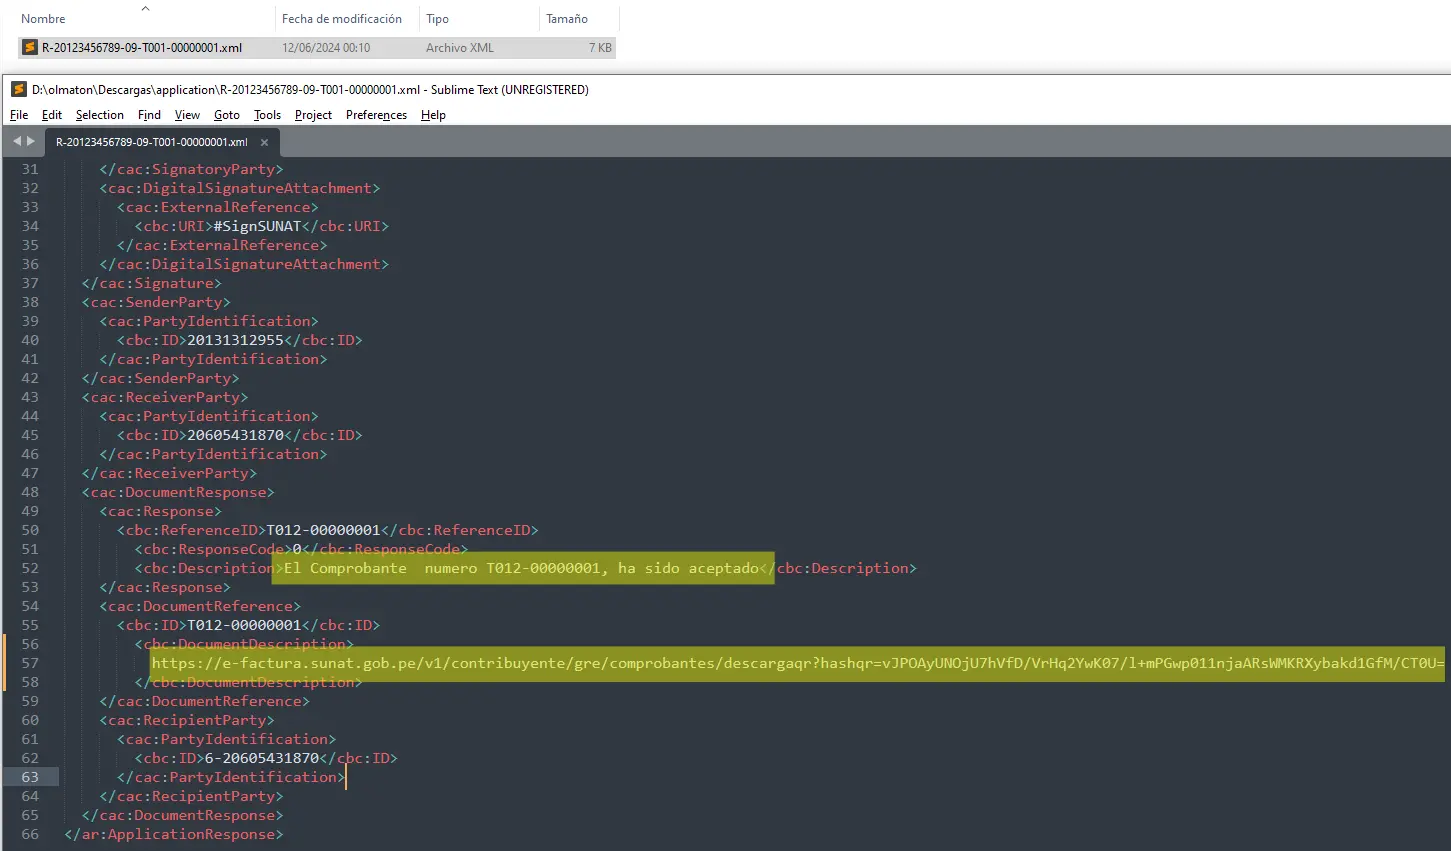Screen dimensions: 1451x851
Task: Click the XML file icon in the file list
Action: click(x=30, y=48)
